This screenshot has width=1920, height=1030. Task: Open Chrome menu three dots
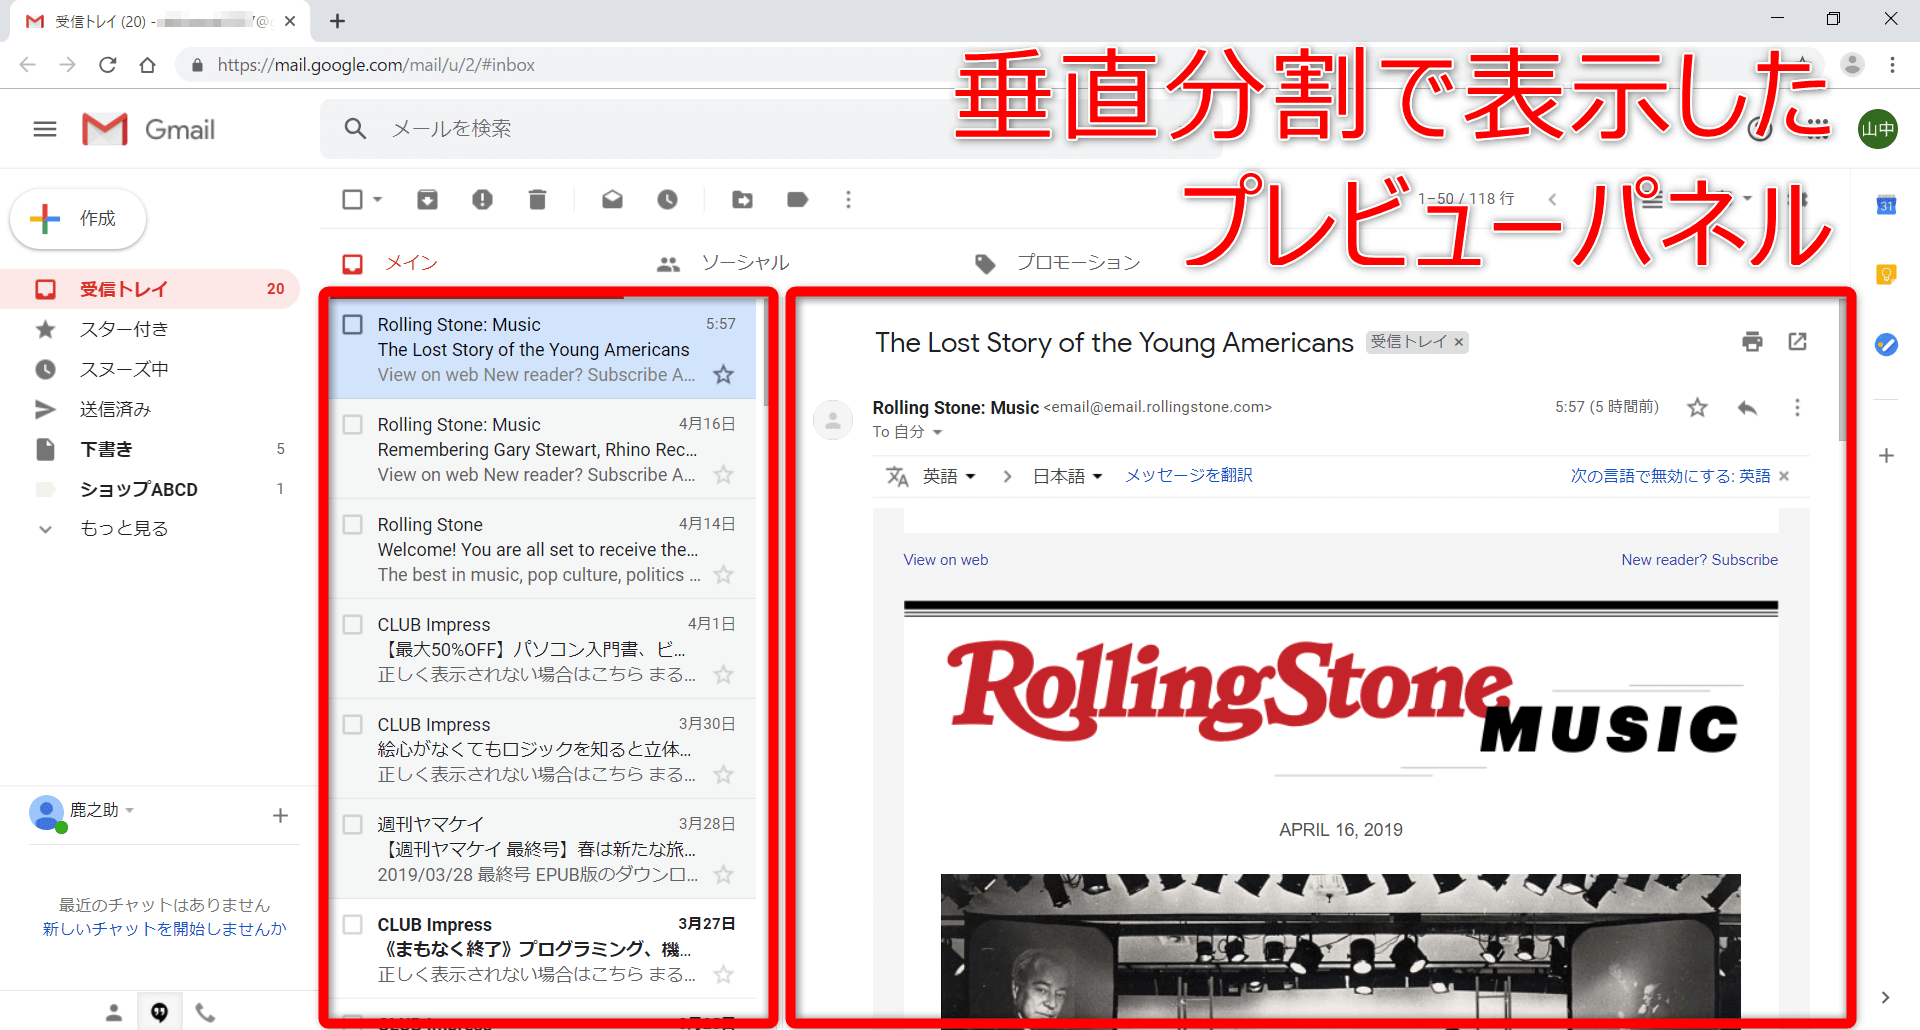coord(1892,65)
